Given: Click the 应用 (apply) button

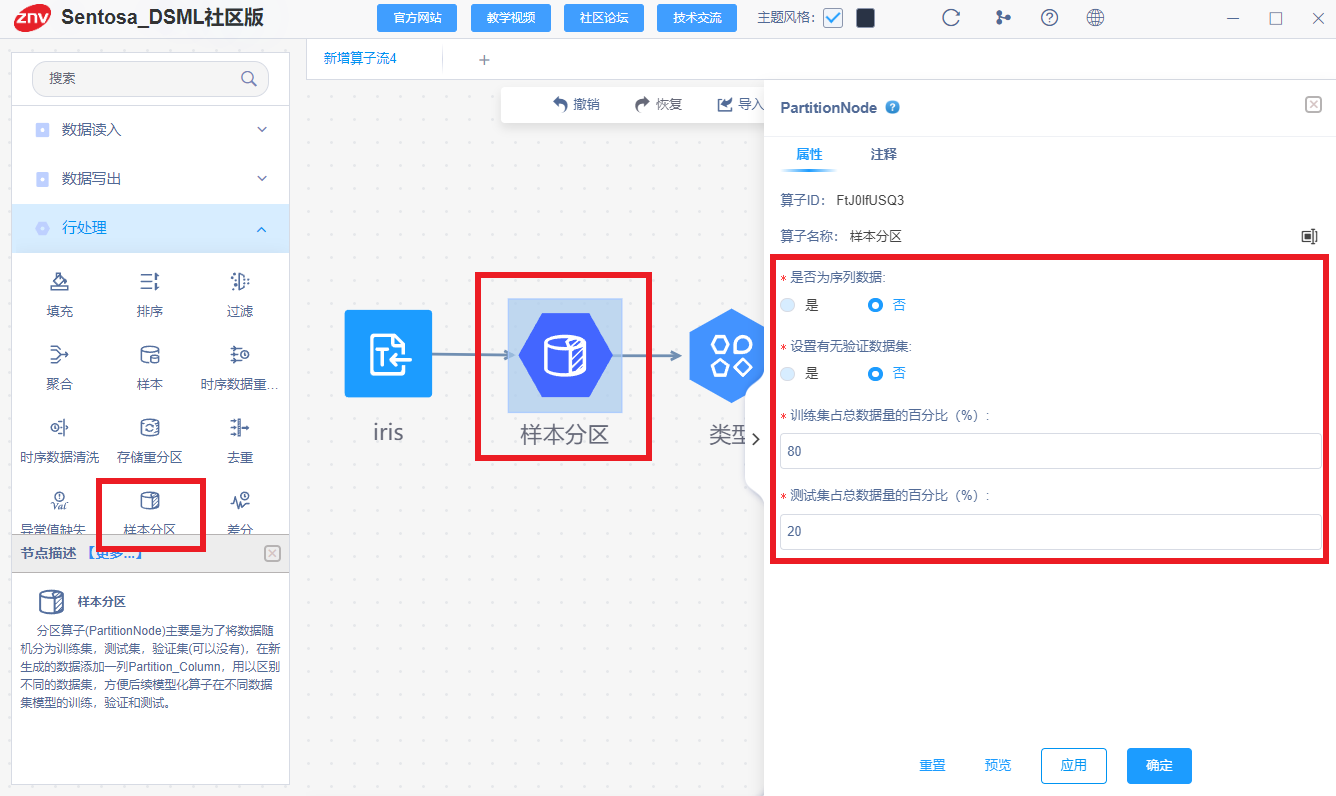Looking at the screenshot, I should pos(1074,765).
